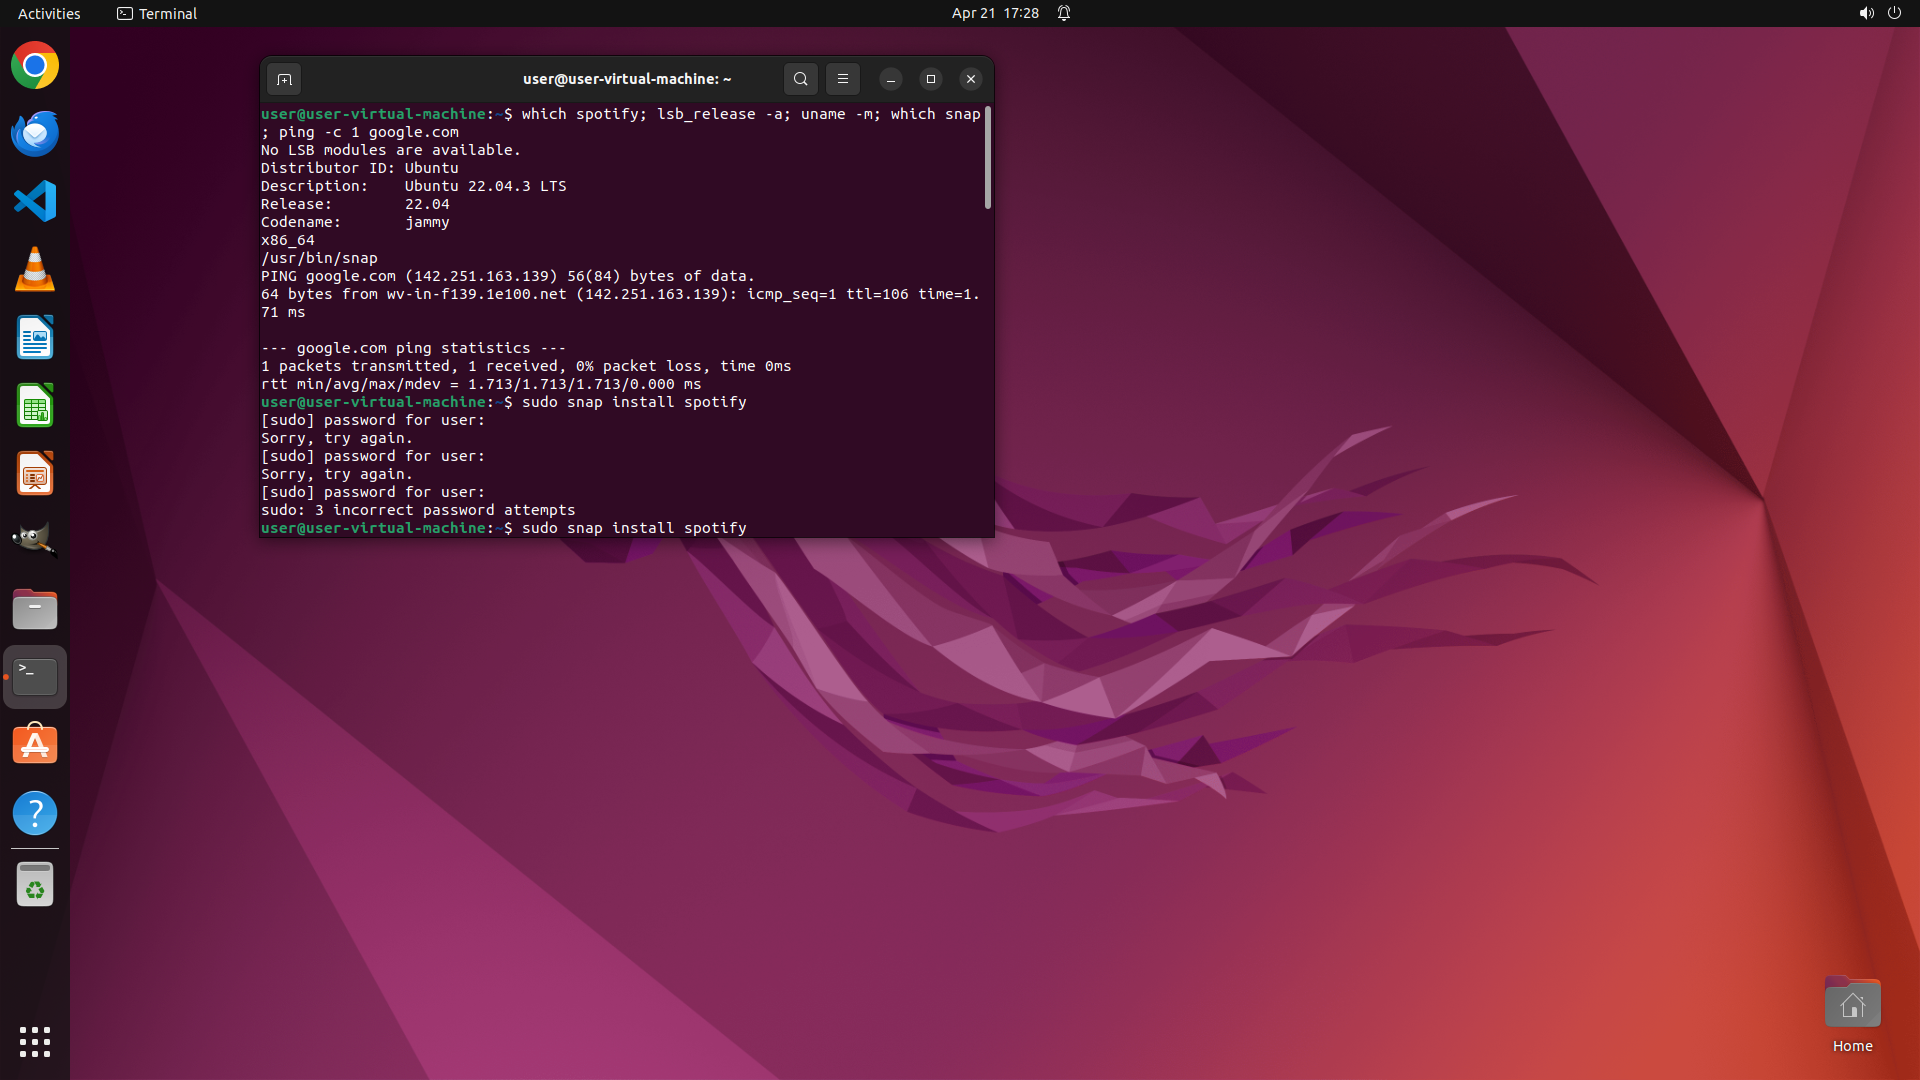Launch Visual Studio Code

point(35,202)
